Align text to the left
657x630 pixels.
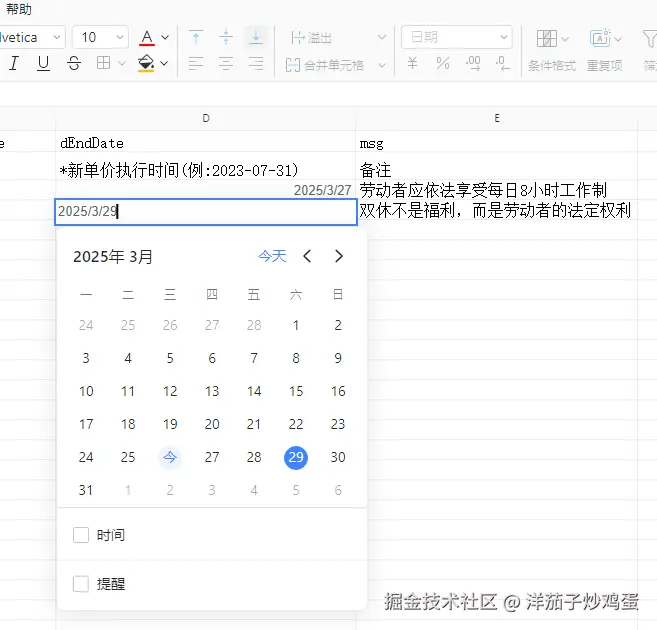coord(196,63)
